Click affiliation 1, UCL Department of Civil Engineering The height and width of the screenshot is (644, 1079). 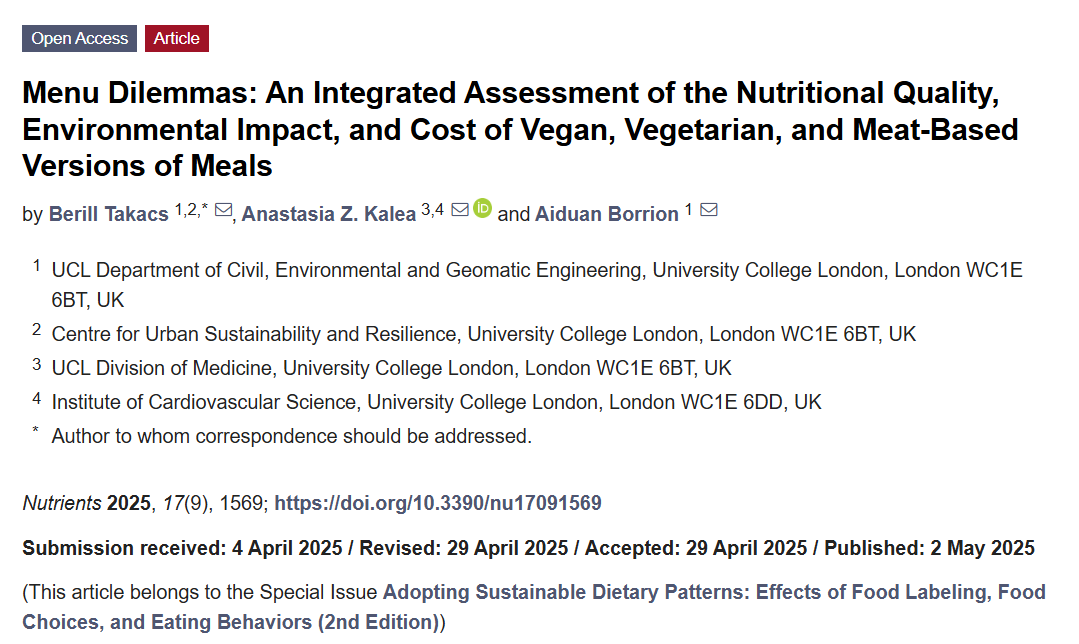[537, 285]
